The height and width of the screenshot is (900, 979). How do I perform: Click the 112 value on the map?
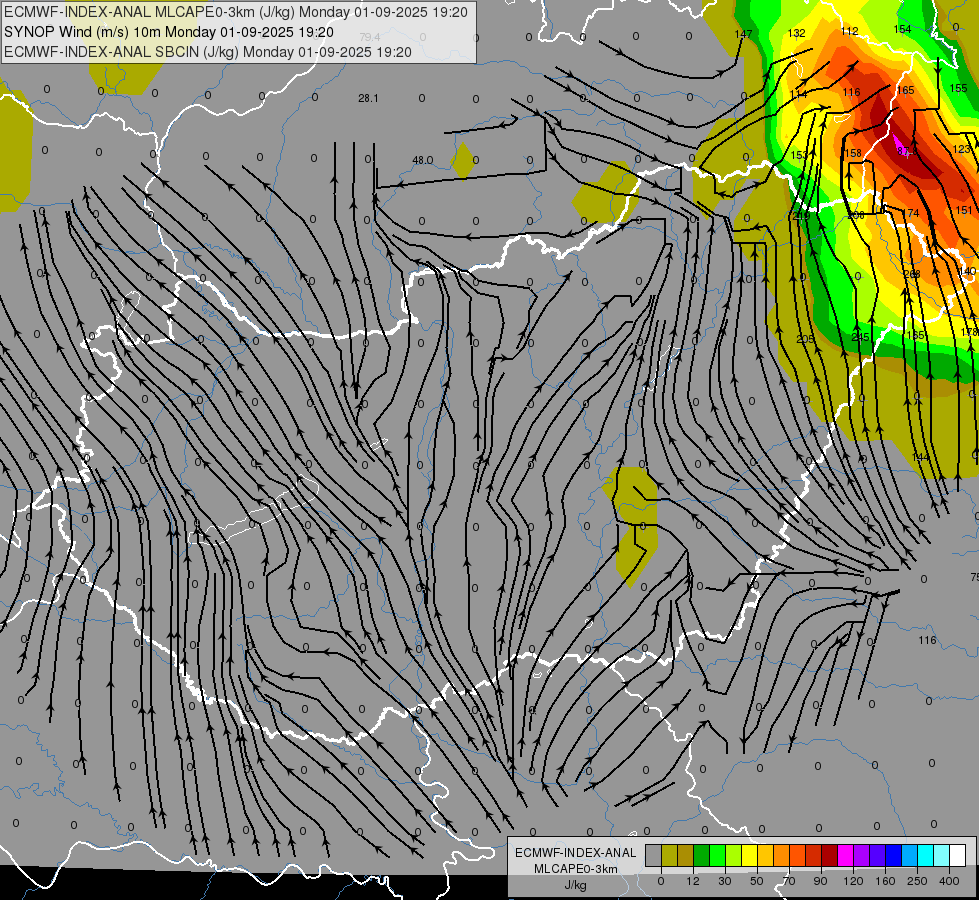click(x=850, y=31)
